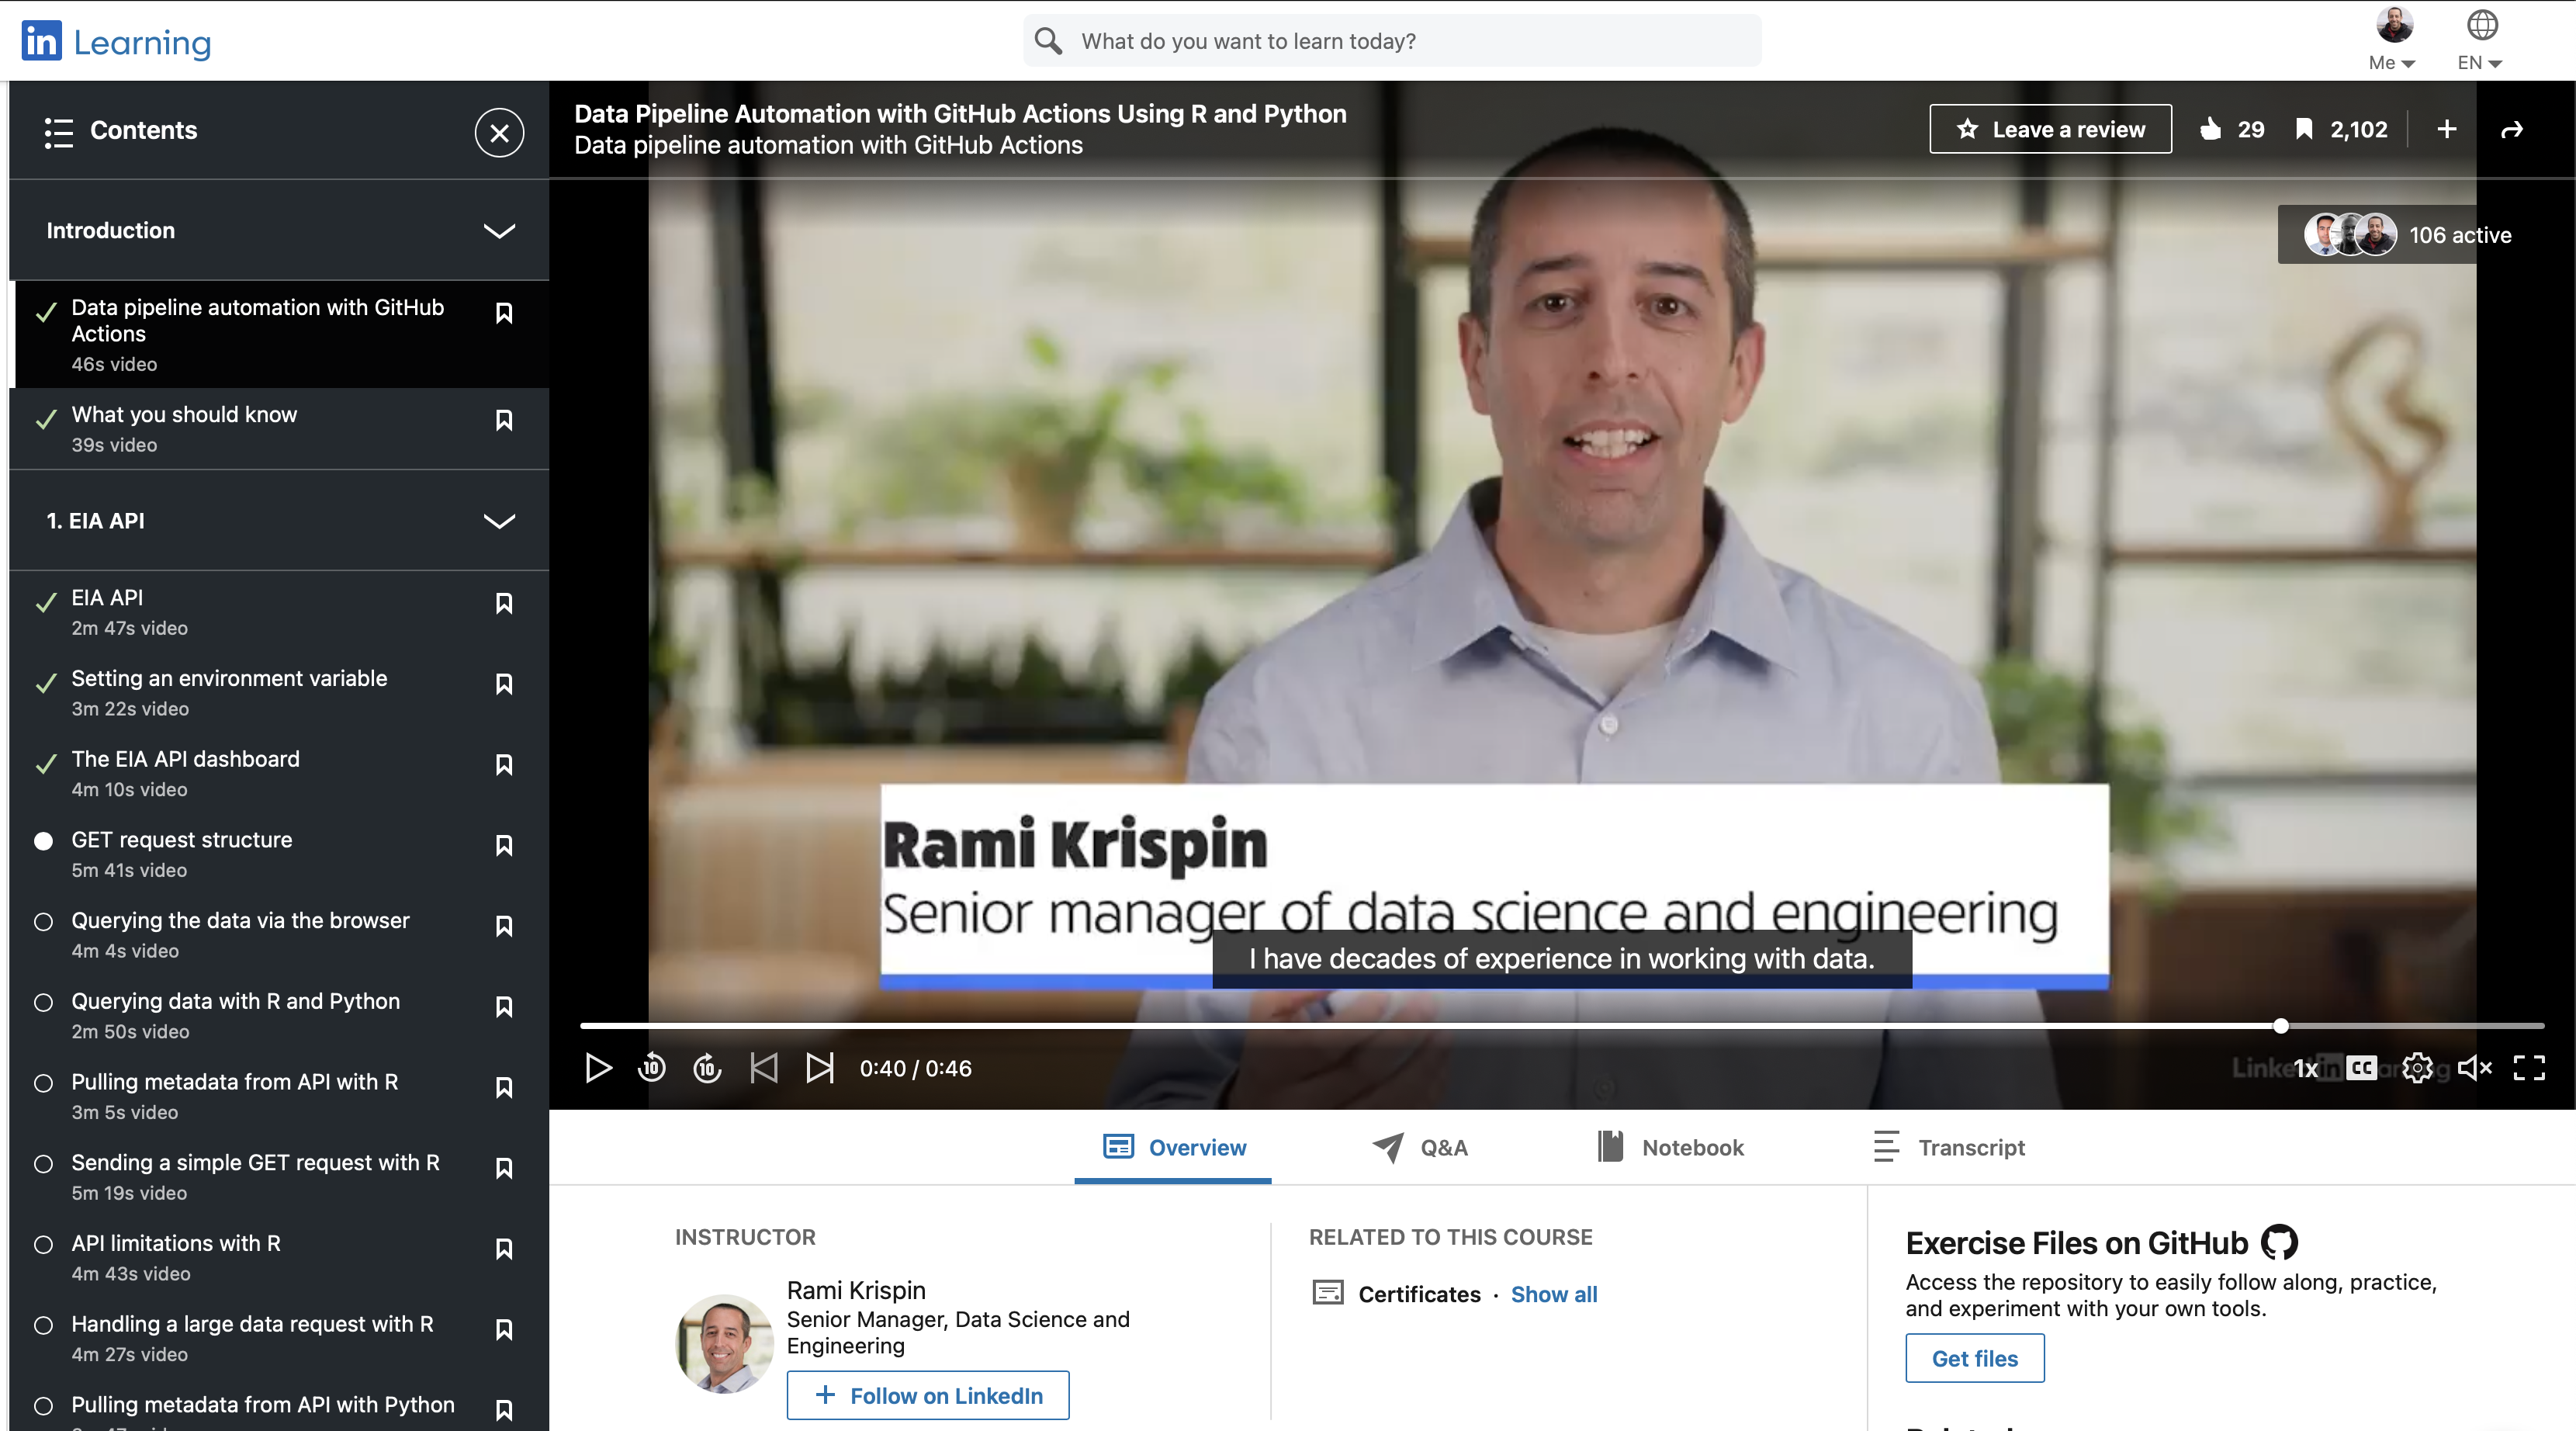Go to next video
Viewport: 2576px width, 1431px height.
click(x=820, y=1068)
